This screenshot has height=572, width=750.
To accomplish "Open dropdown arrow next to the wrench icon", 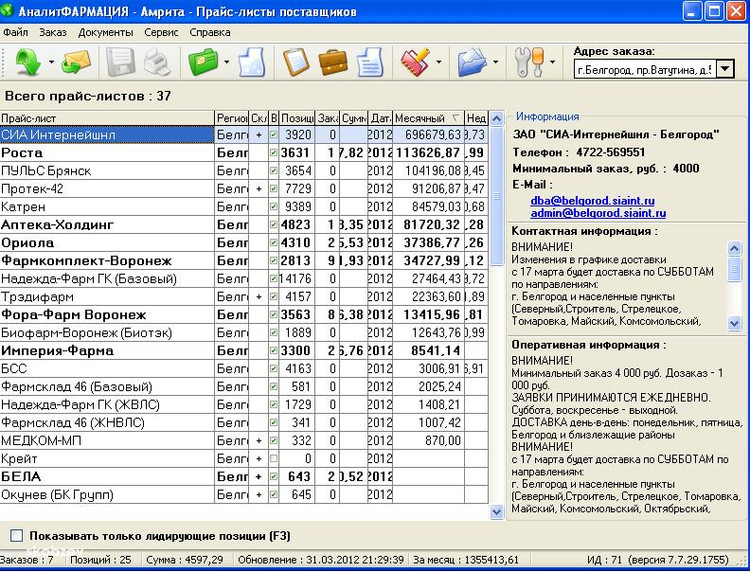I will click(x=552, y=64).
